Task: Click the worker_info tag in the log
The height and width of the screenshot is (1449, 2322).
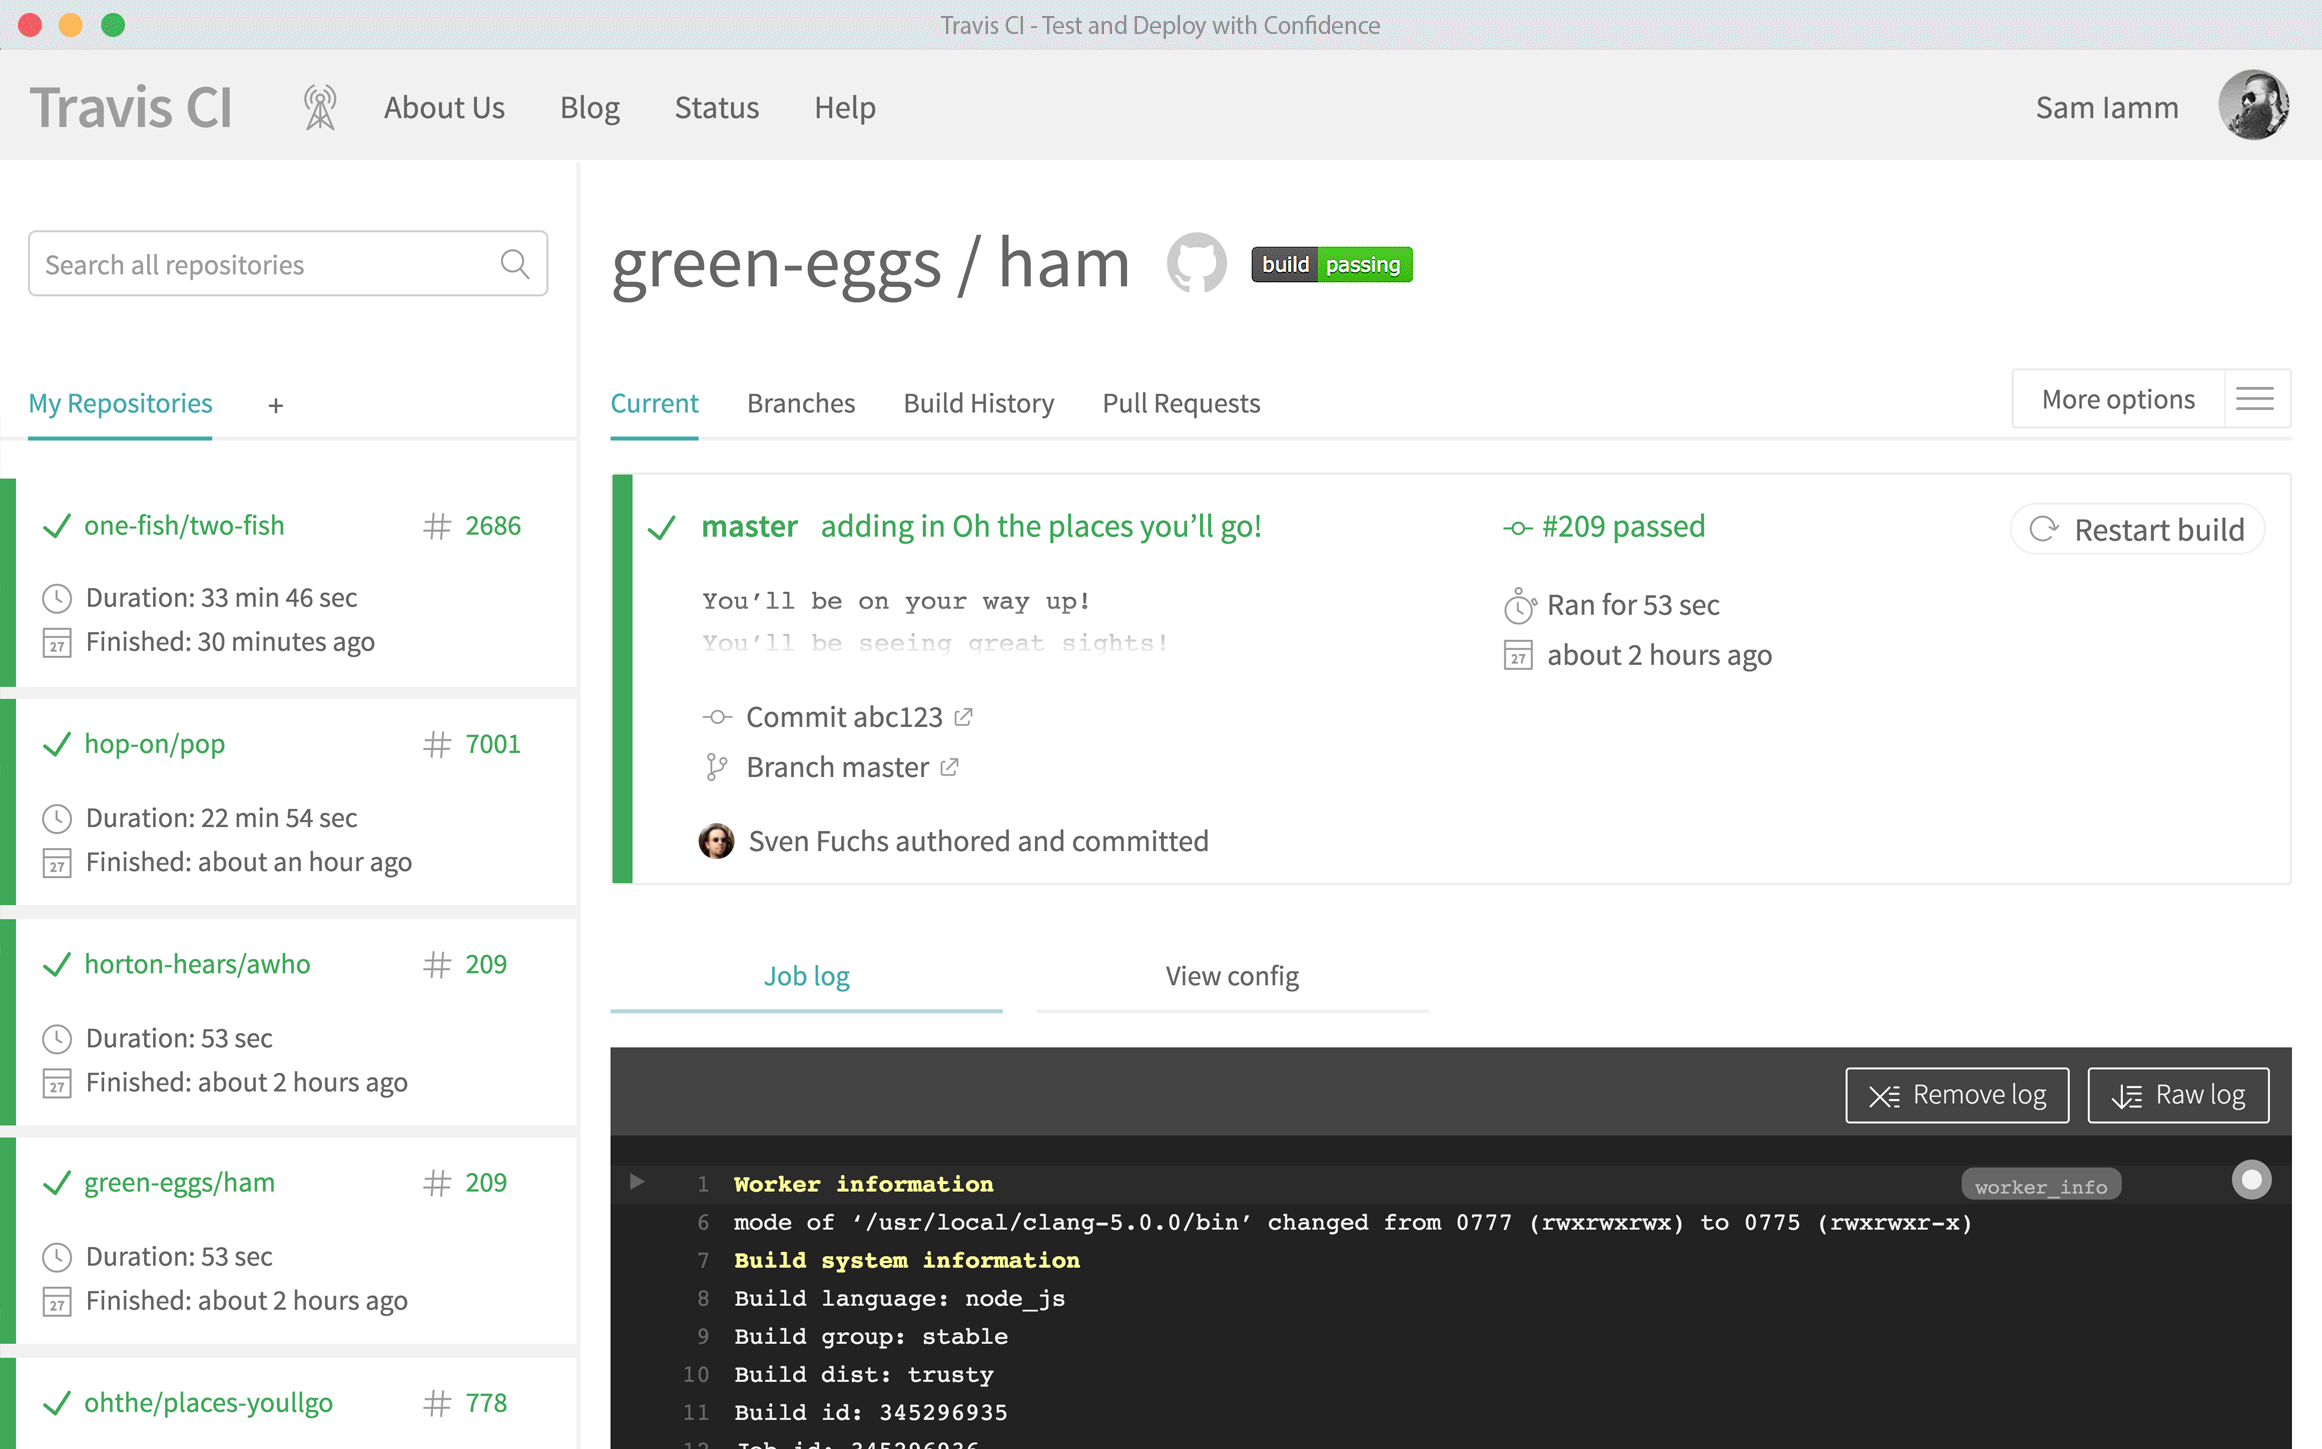Action: click(x=2041, y=1185)
